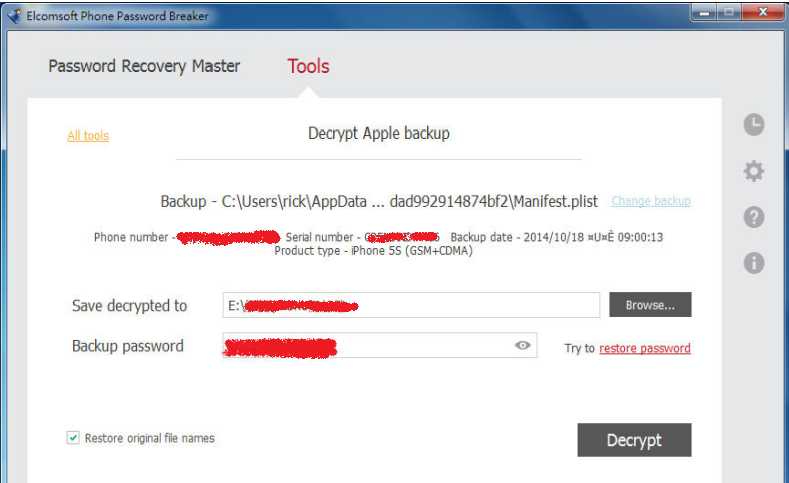This screenshot has width=789, height=483.
Task: Focus the Backup password field
Action: point(380,345)
